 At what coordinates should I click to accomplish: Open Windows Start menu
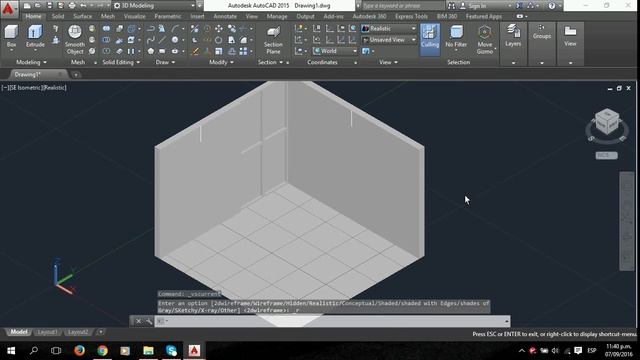11,351
